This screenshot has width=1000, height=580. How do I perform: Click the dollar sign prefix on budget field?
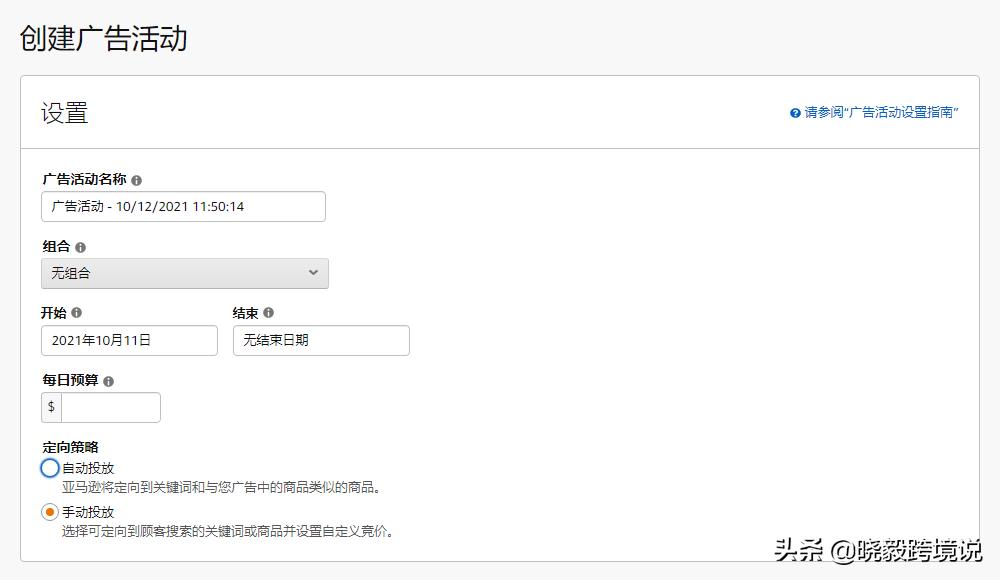[50, 407]
